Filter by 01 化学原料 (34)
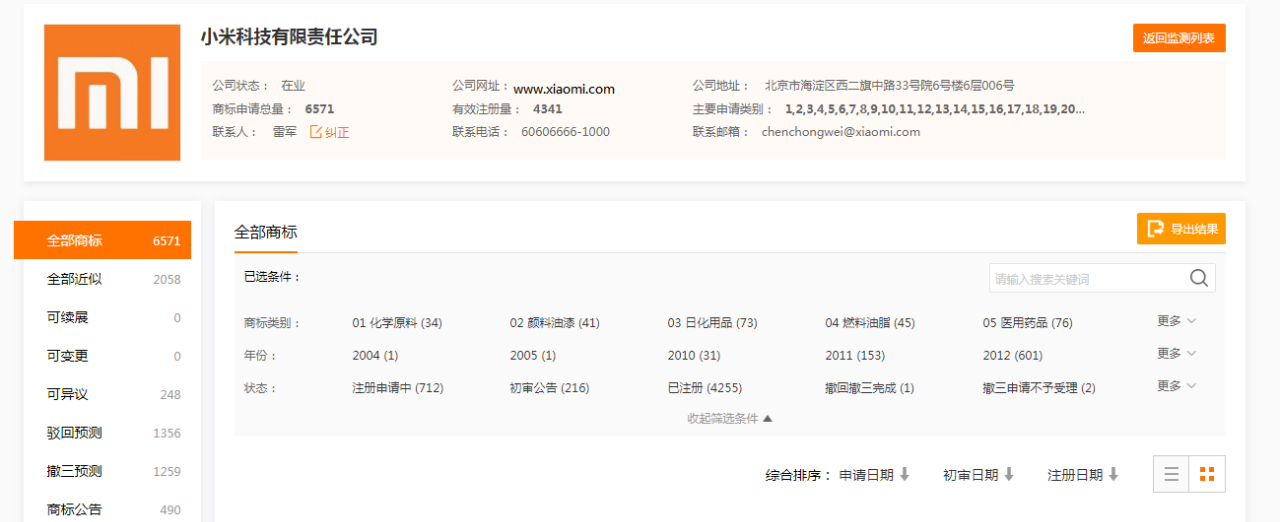Viewport: 1280px width, 522px height. [x=397, y=323]
